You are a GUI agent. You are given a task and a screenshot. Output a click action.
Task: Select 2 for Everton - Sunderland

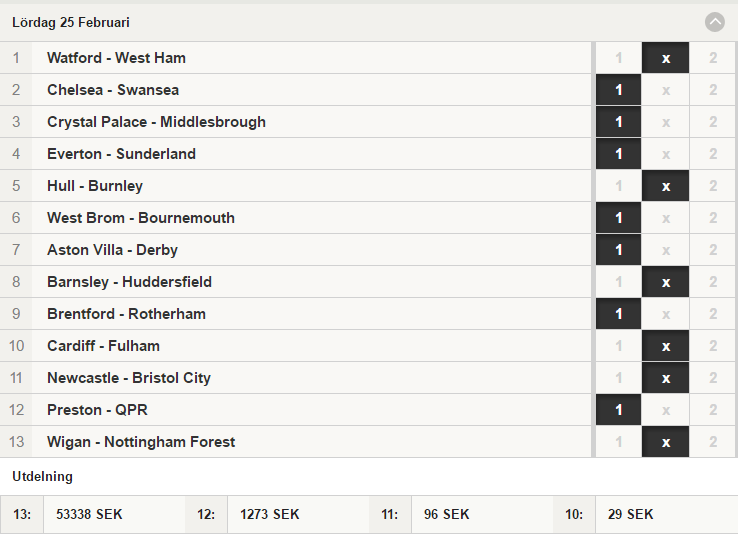713,154
